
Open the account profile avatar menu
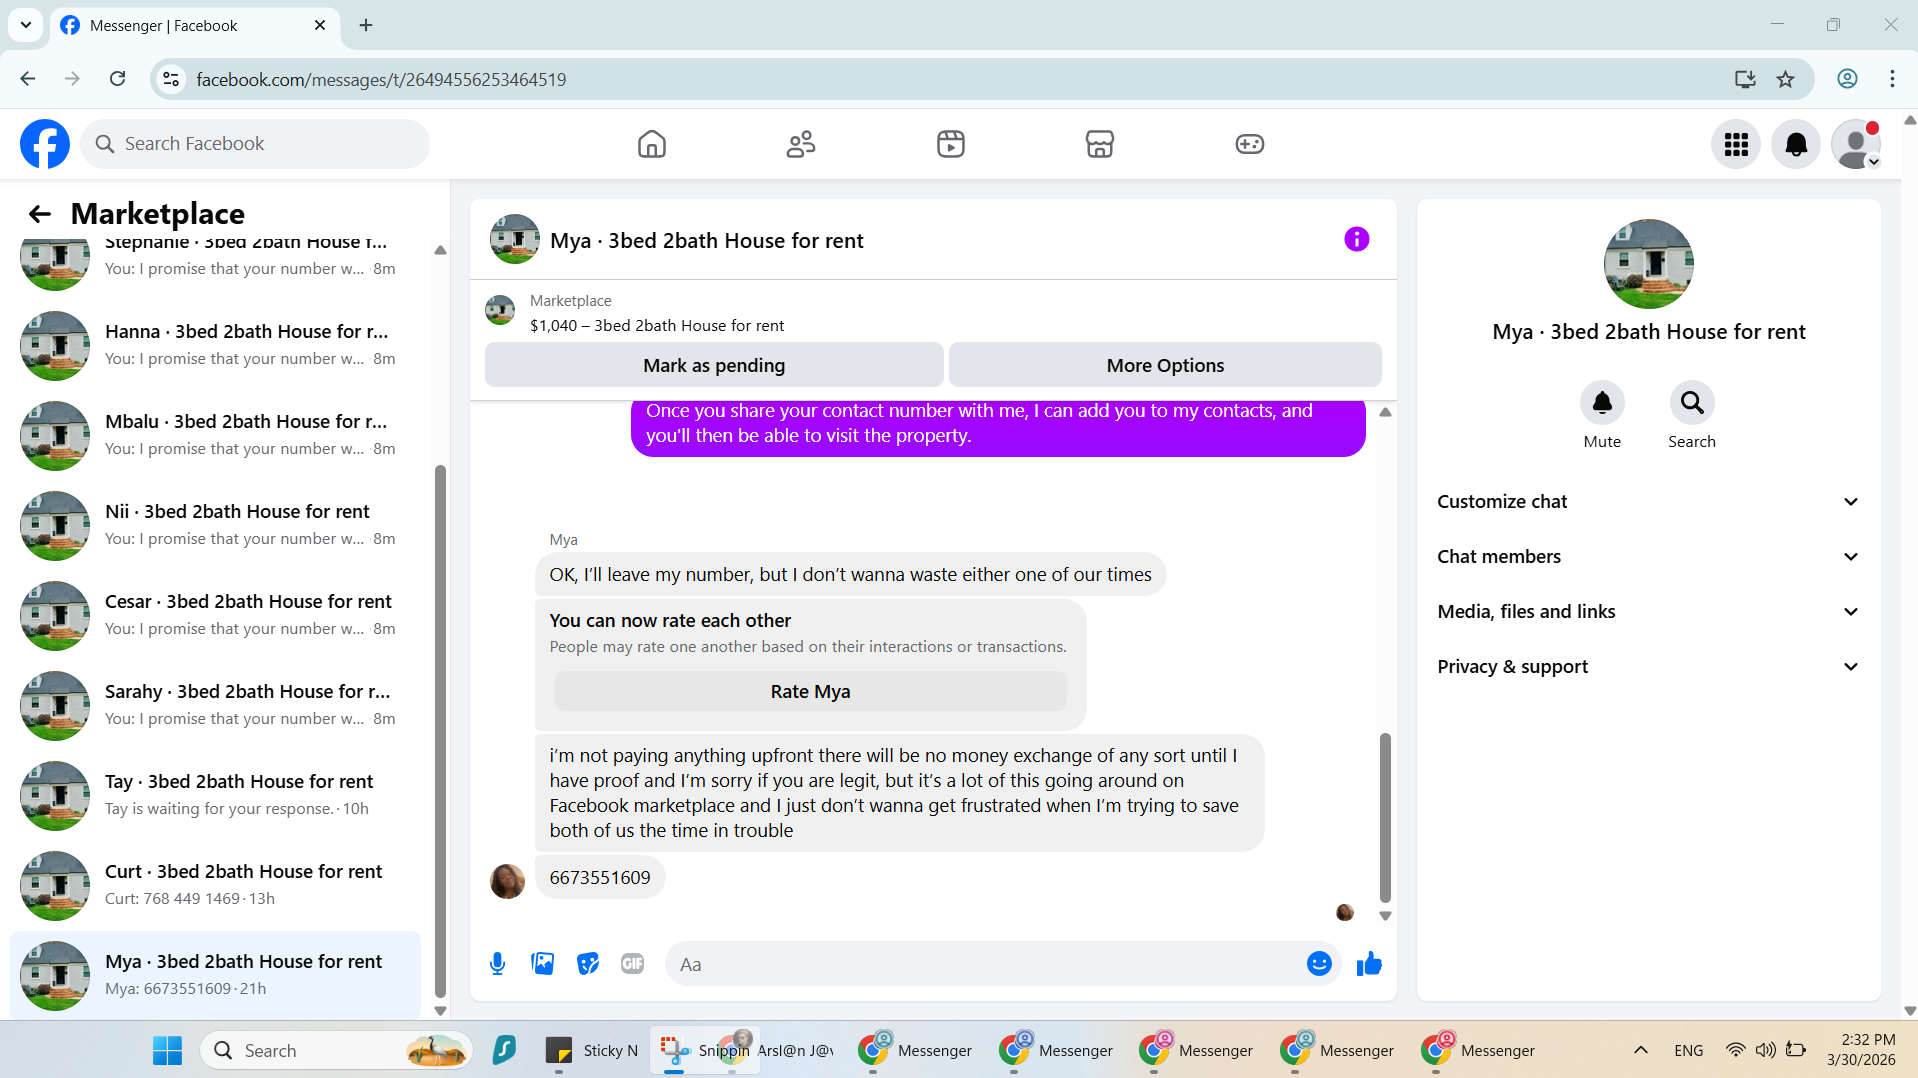(1856, 144)
